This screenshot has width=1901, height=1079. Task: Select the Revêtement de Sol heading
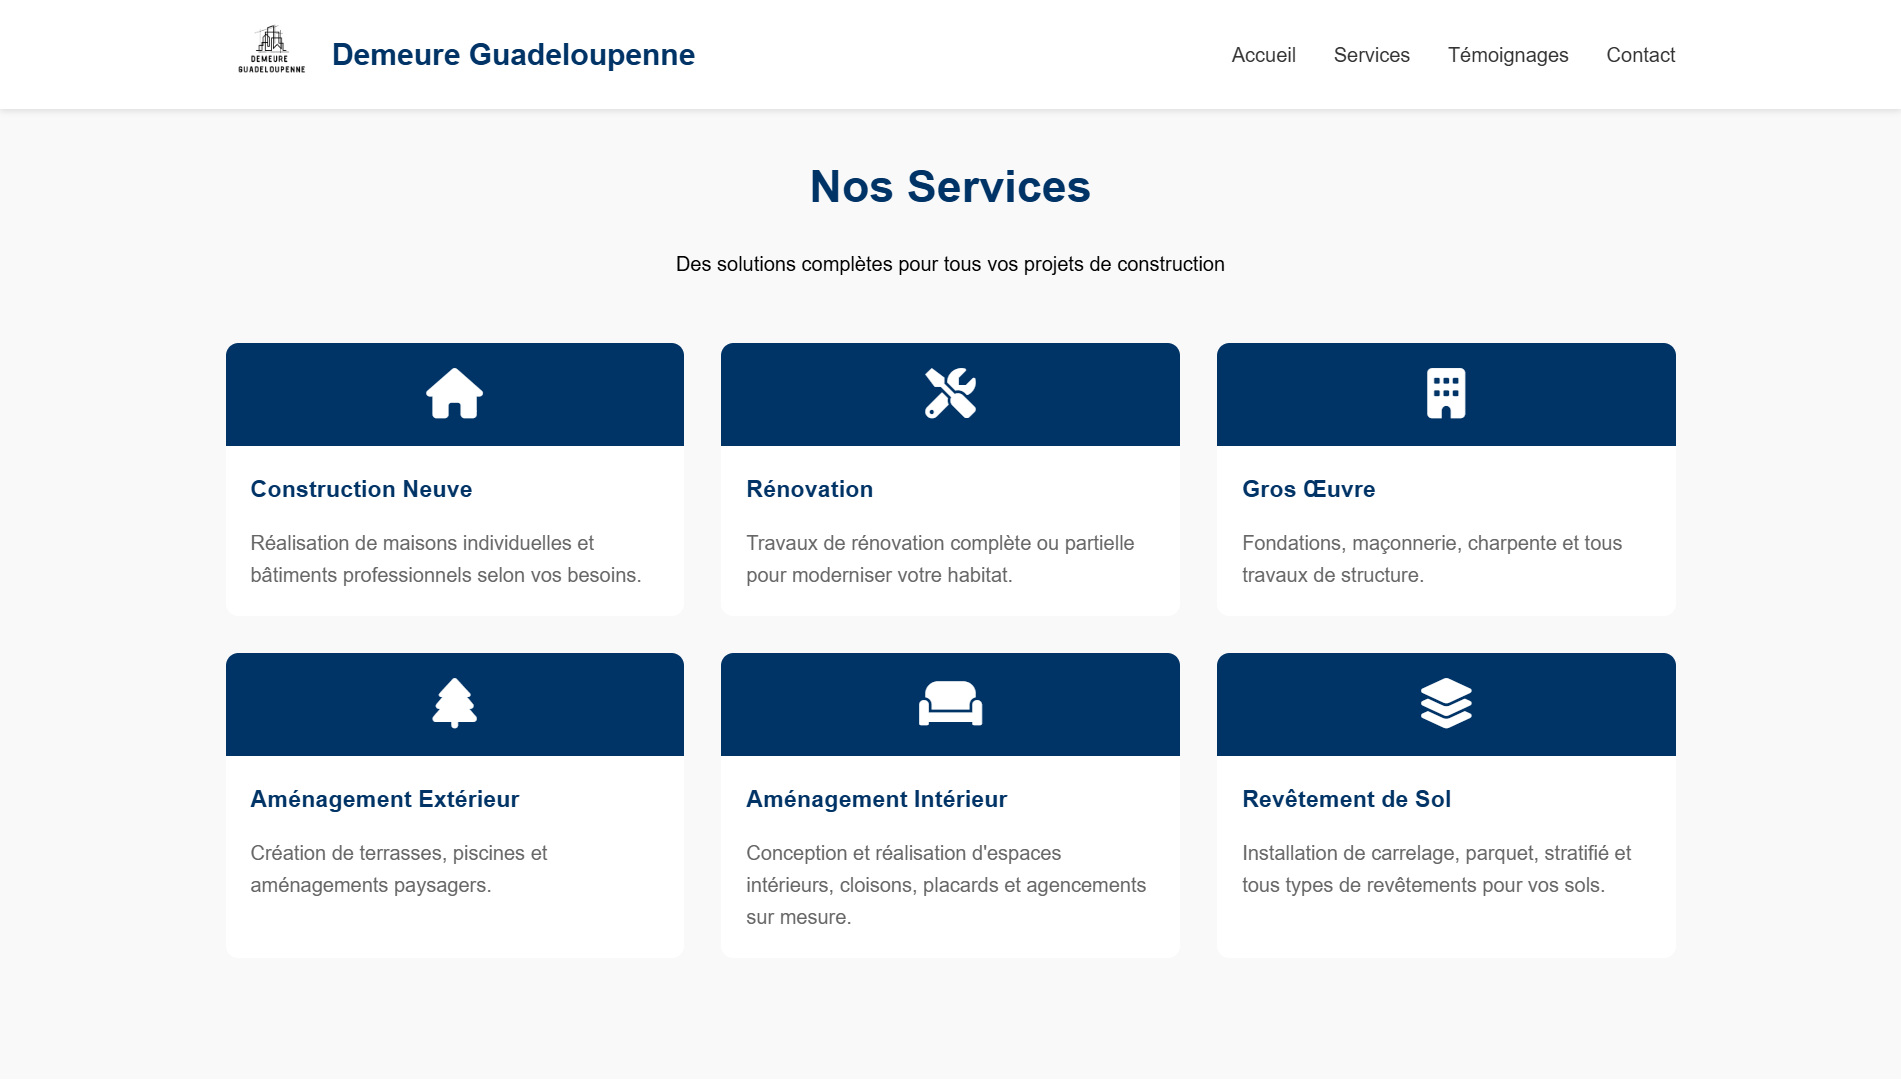pos(1346,799)
